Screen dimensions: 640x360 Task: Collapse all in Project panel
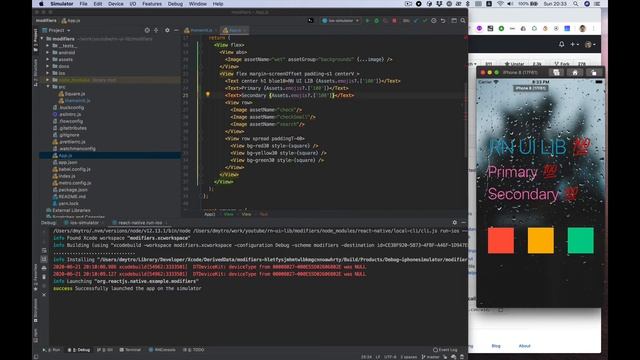[156, 30]
